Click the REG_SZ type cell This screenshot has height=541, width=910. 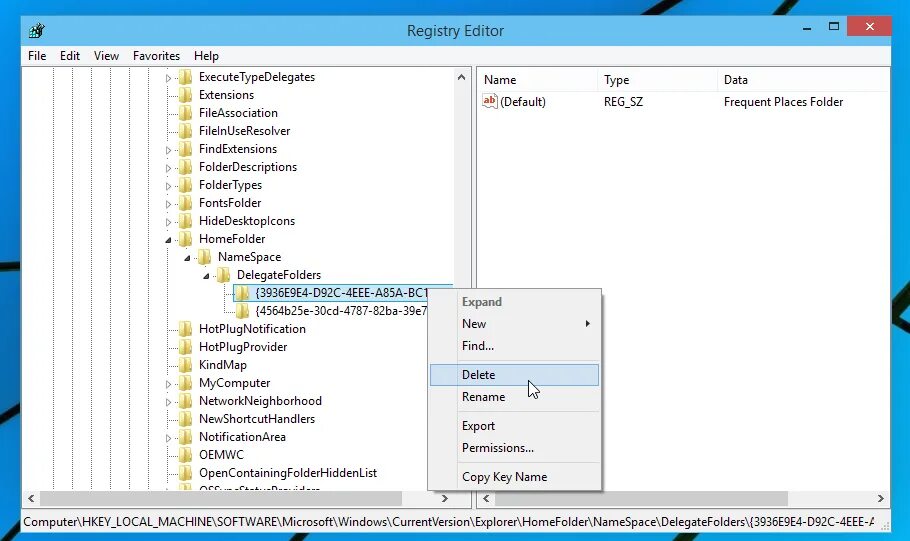tap(623, 102)
